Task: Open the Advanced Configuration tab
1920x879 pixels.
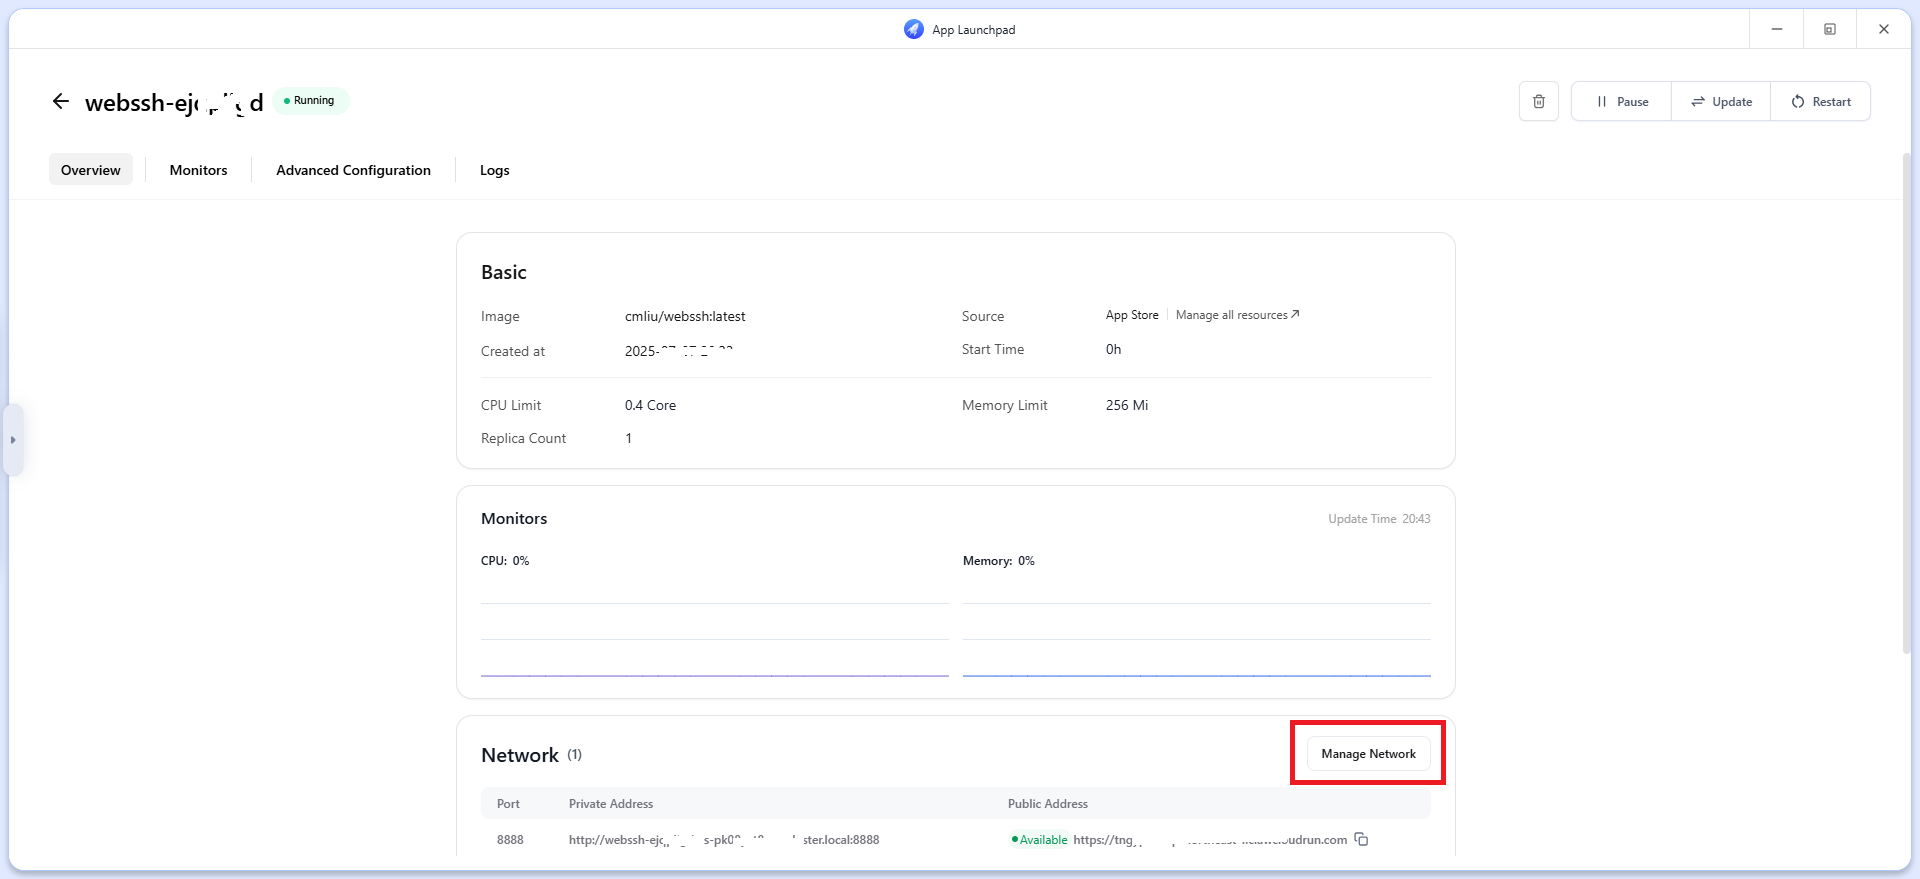Action: point(353,170)
